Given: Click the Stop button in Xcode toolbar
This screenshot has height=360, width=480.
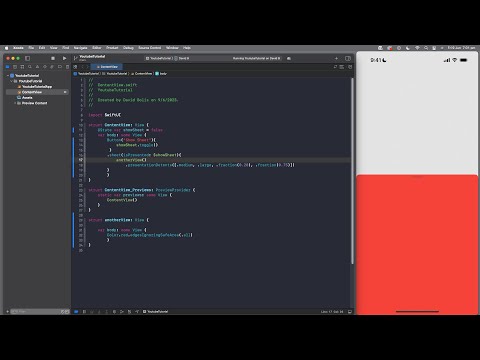Looking at the screenshot, I should click(53, 58).
